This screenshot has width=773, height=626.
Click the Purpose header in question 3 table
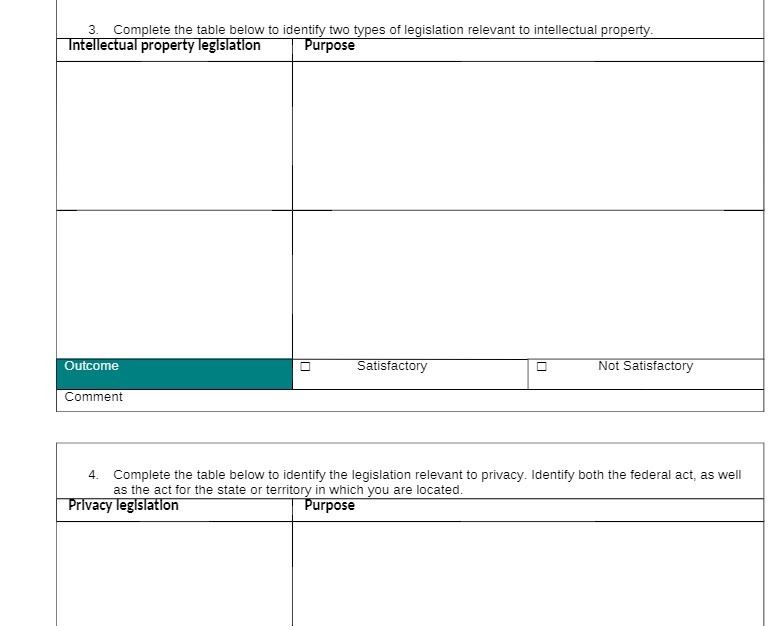[329, 45]
